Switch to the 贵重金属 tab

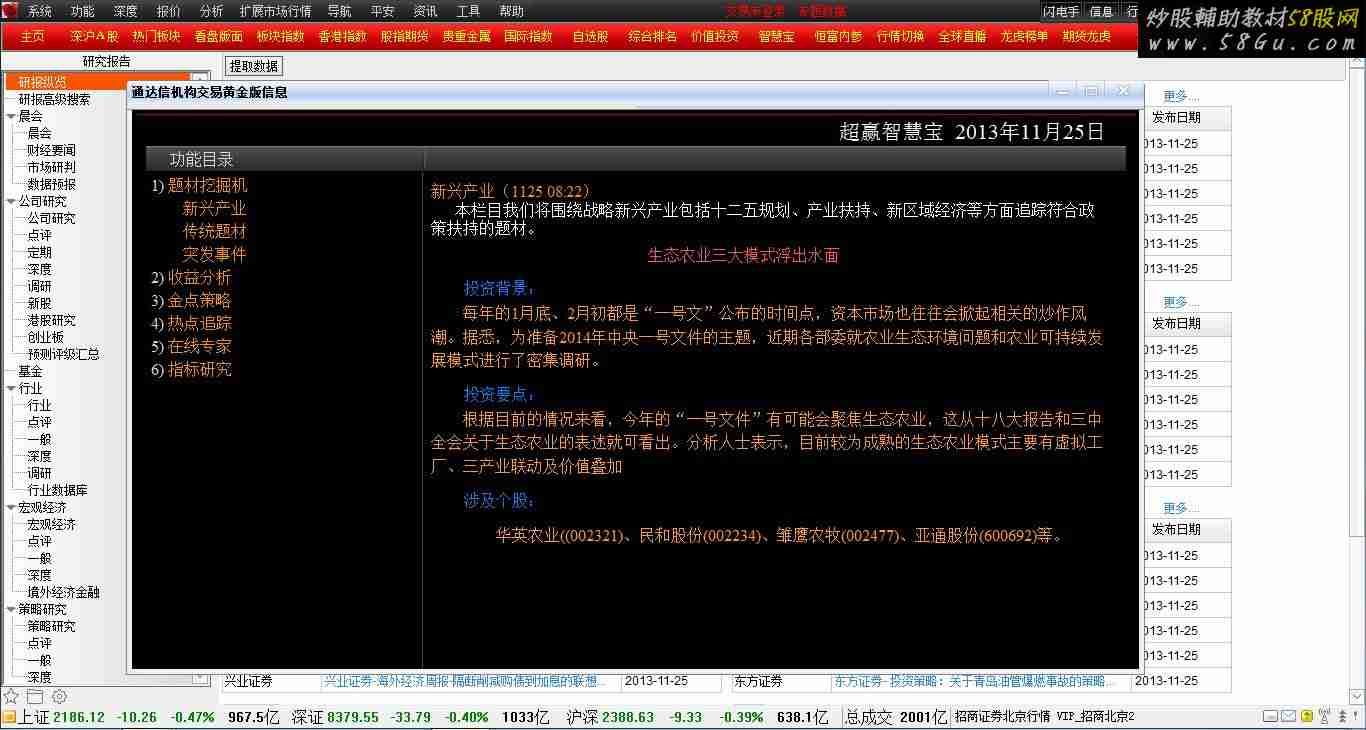point(466,36)
